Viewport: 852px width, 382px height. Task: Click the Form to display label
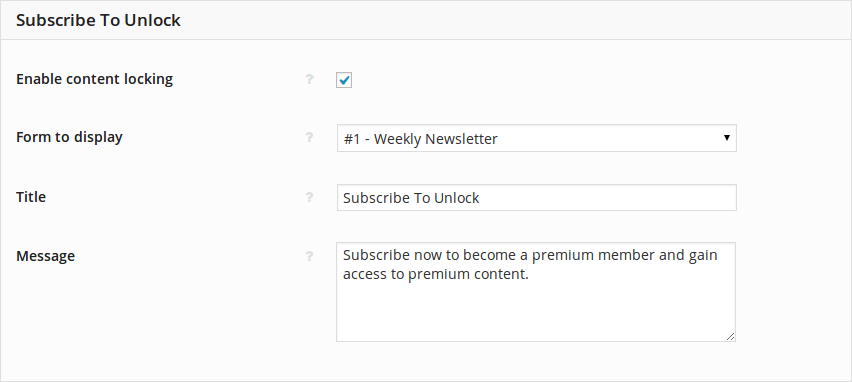tap(69, 137)
